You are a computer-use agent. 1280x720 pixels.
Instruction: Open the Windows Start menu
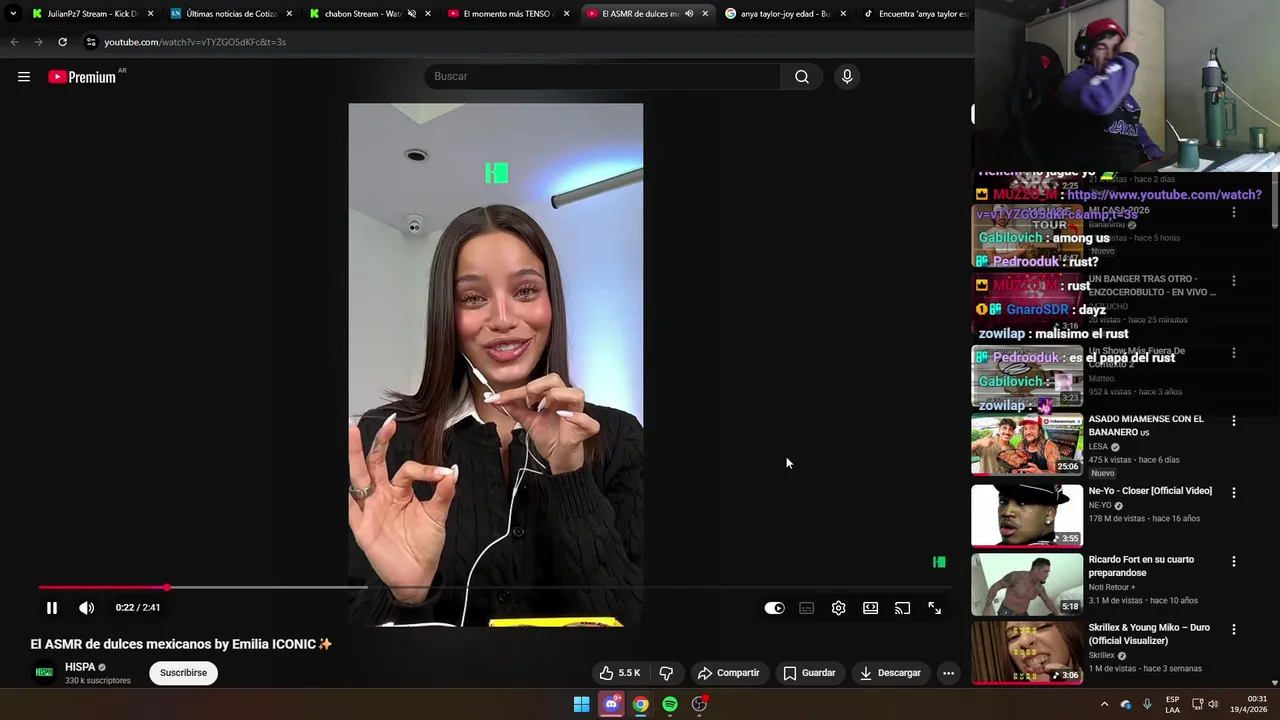(x=581, y=704)
